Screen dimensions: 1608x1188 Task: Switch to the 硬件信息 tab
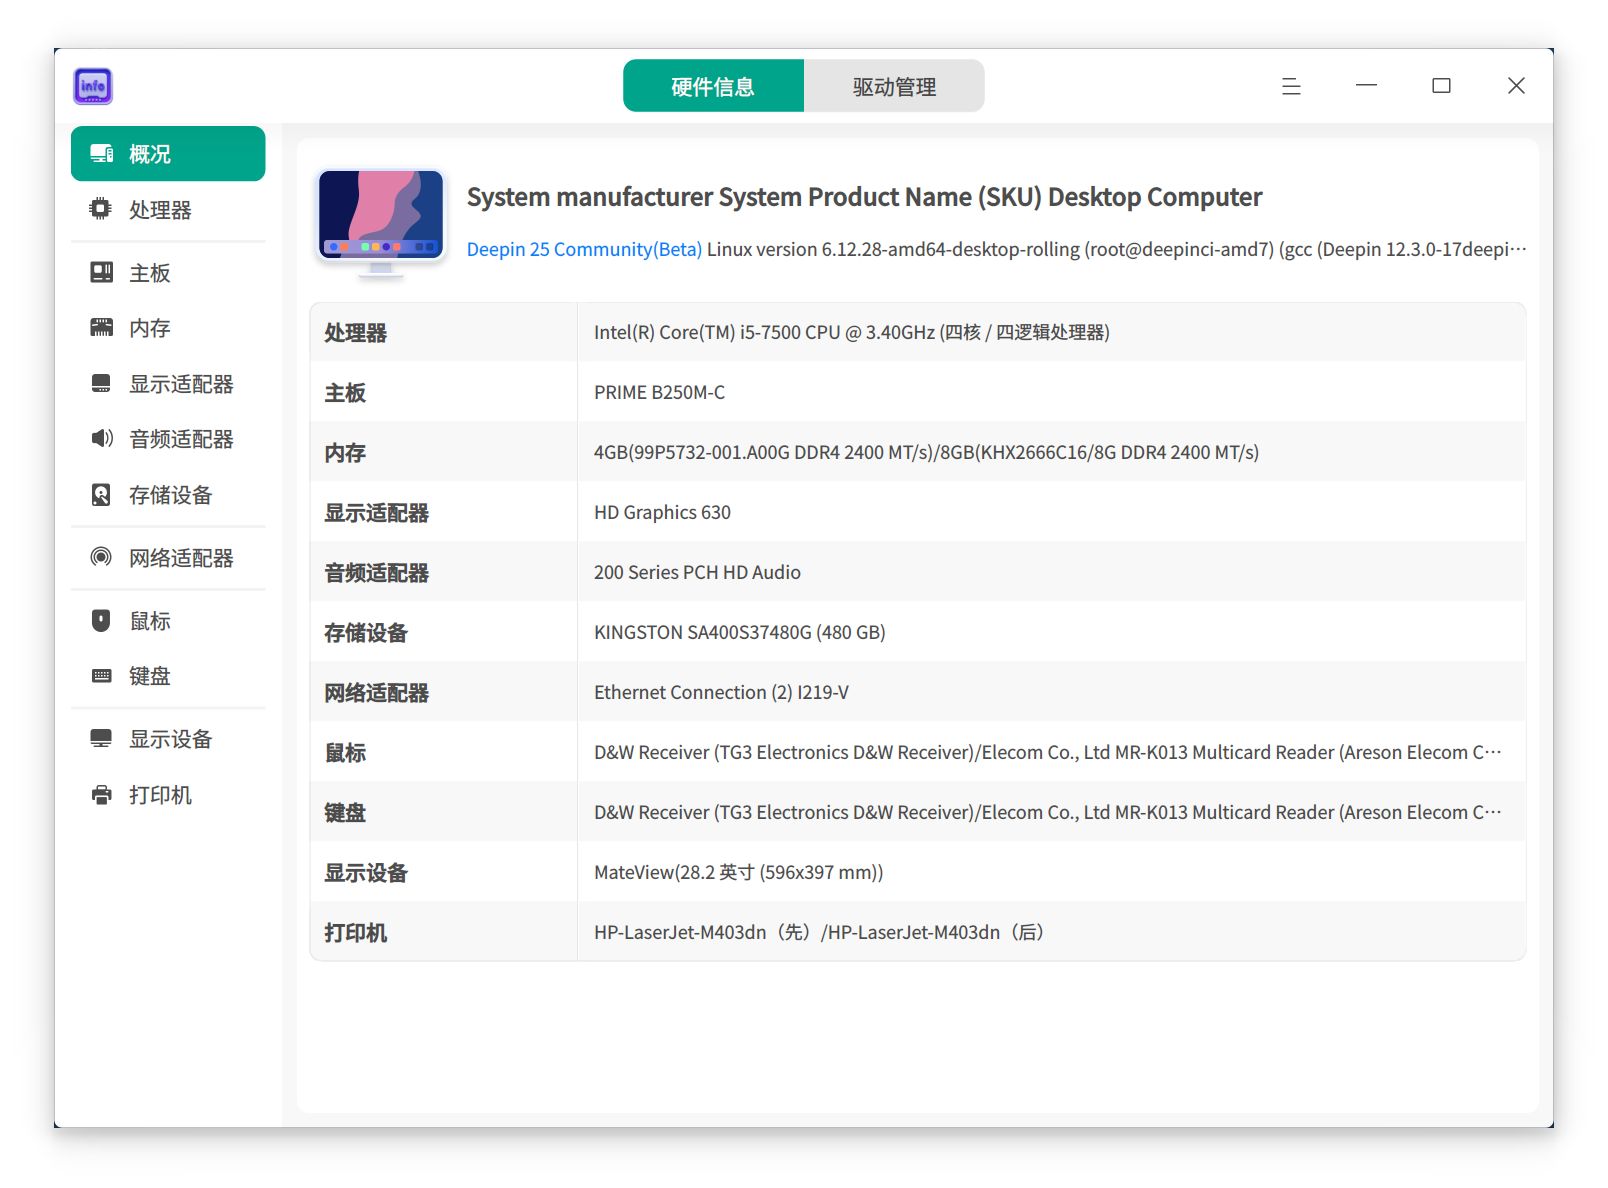(x=713, y=86)
